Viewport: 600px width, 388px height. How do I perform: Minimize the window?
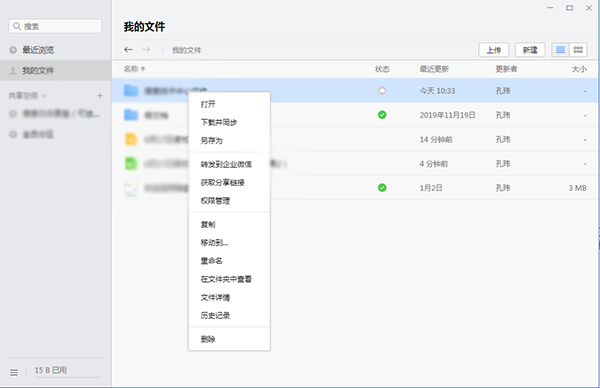pyautogui.click(x=550, y=8)
